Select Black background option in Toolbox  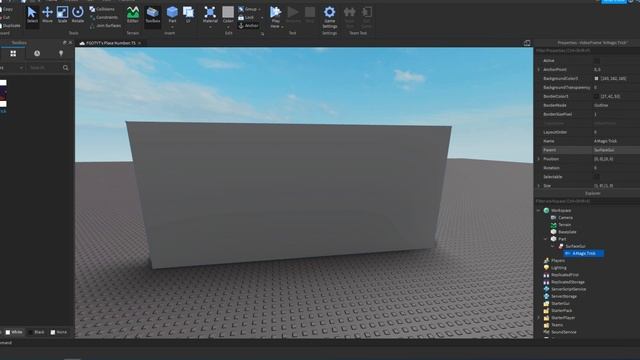click(36, 332)
